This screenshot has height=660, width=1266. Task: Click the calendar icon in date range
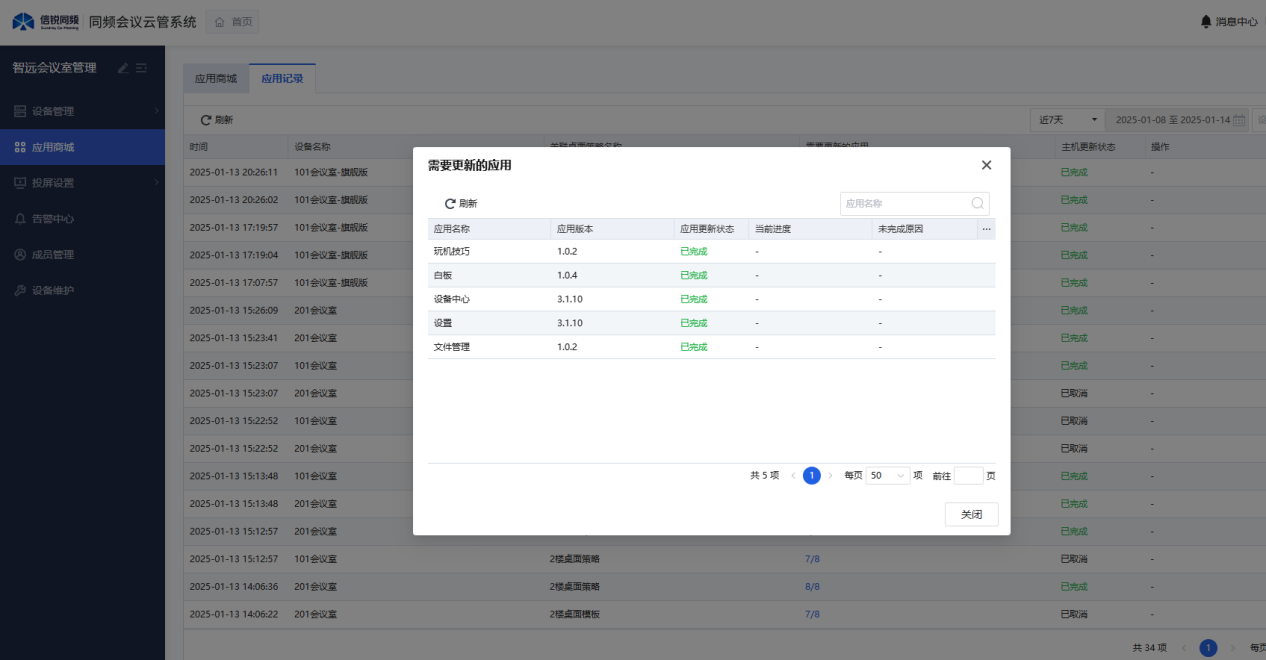1239,120
